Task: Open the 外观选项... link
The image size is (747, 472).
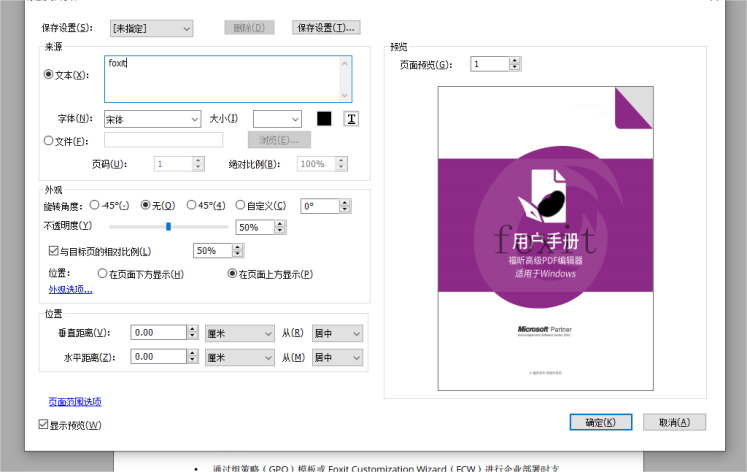Action: 71,289
